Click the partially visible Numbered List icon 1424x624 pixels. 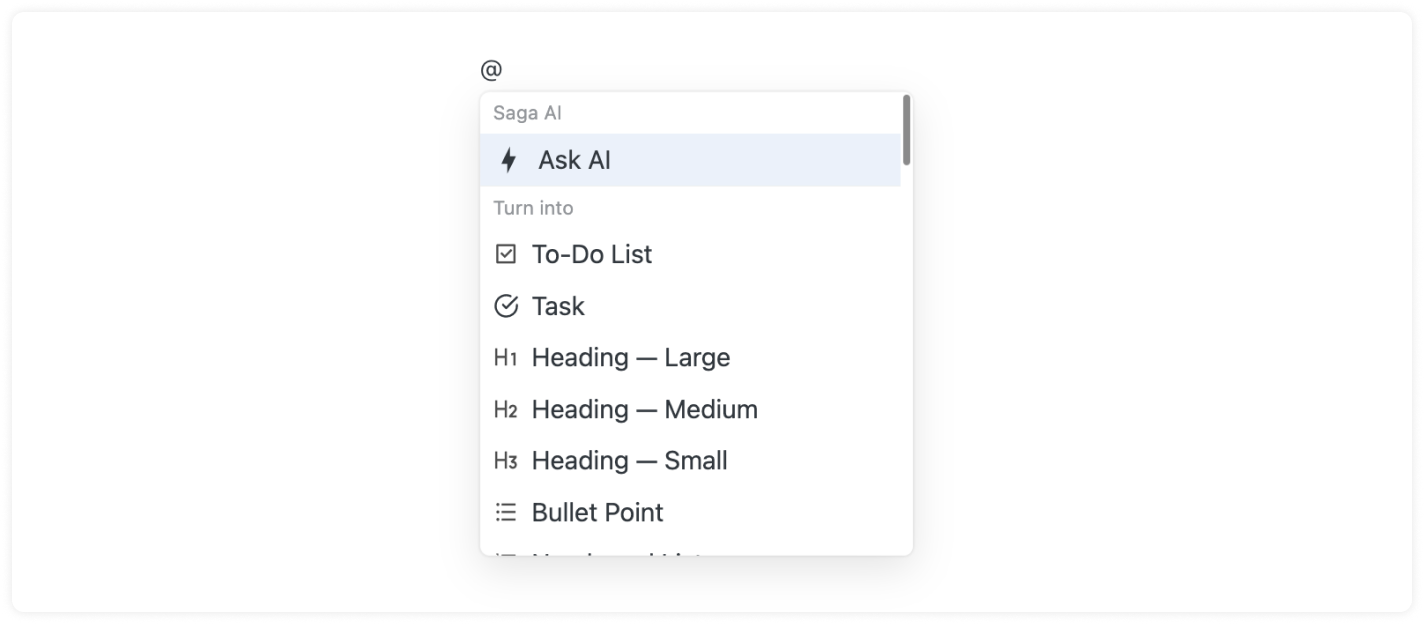506,552
